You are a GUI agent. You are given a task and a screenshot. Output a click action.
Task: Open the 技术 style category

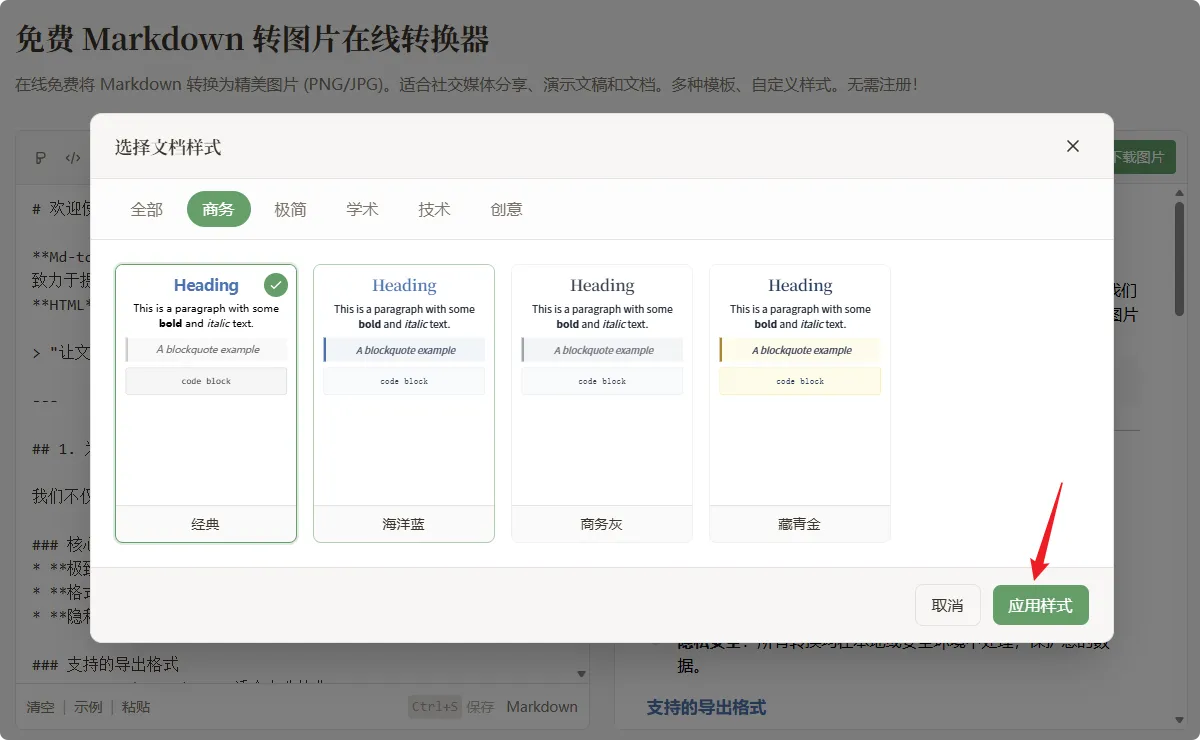click(x=434, y=209)
